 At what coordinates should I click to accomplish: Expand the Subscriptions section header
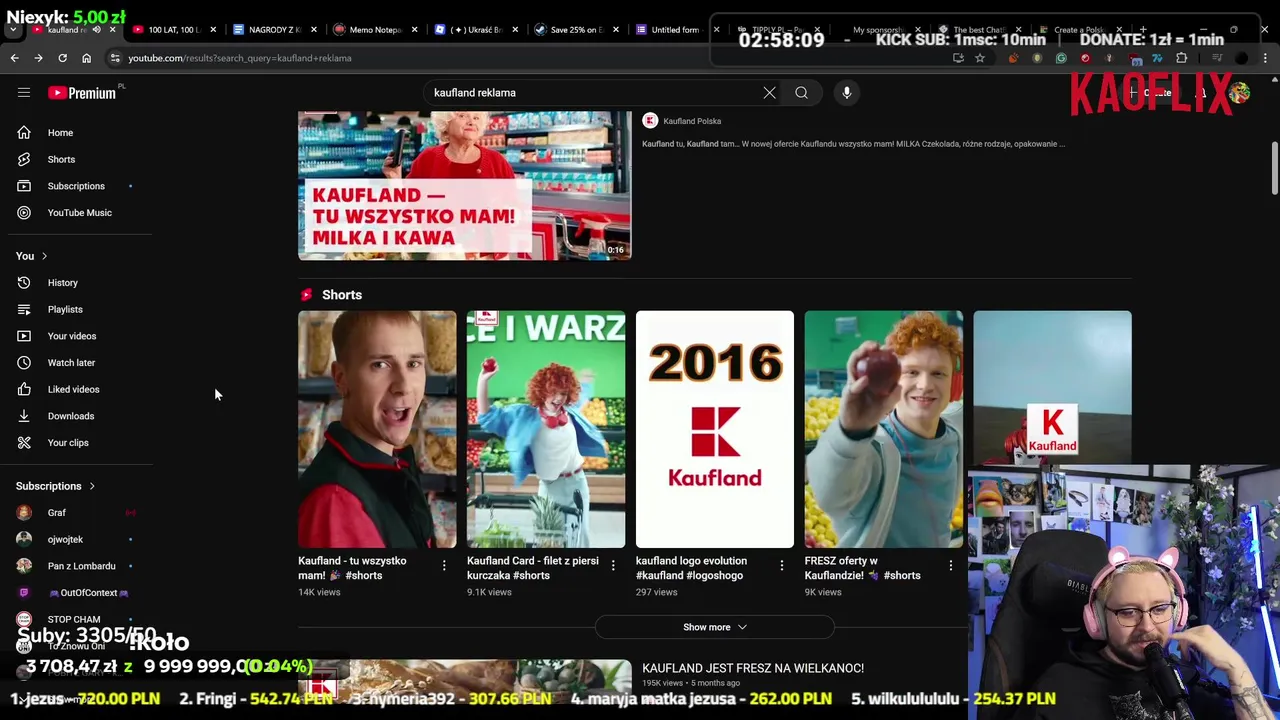click(x=55, y=486)
